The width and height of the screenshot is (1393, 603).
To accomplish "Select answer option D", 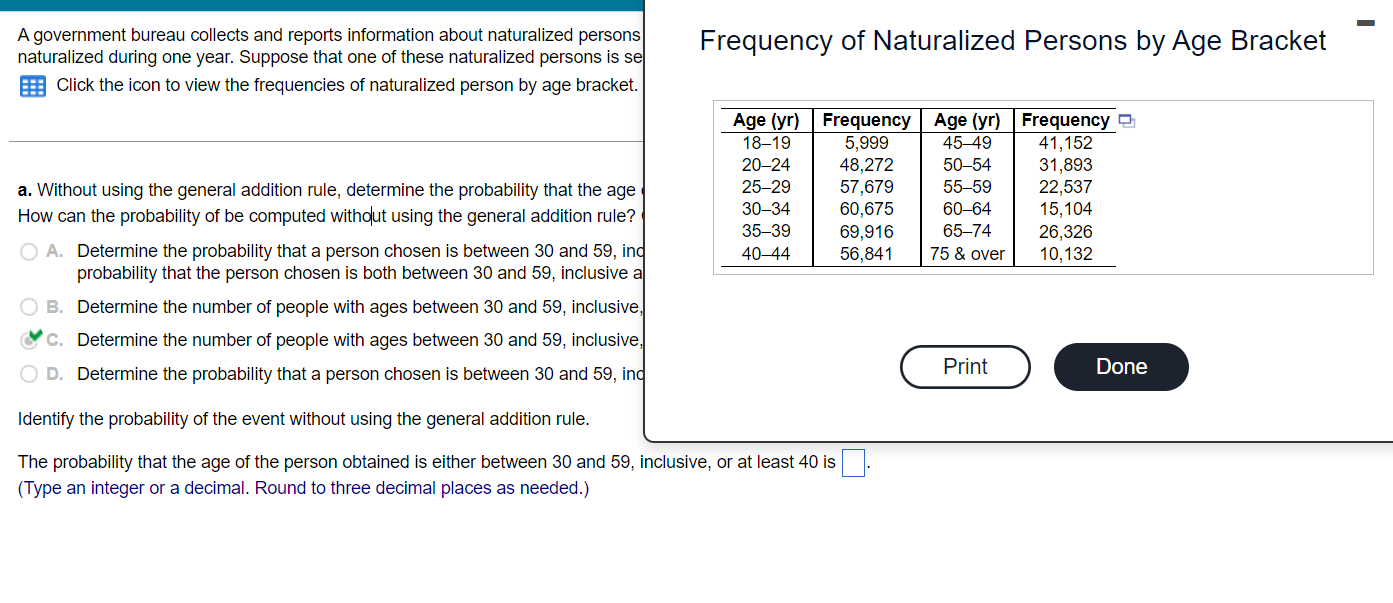I will [x=30, y=374].
